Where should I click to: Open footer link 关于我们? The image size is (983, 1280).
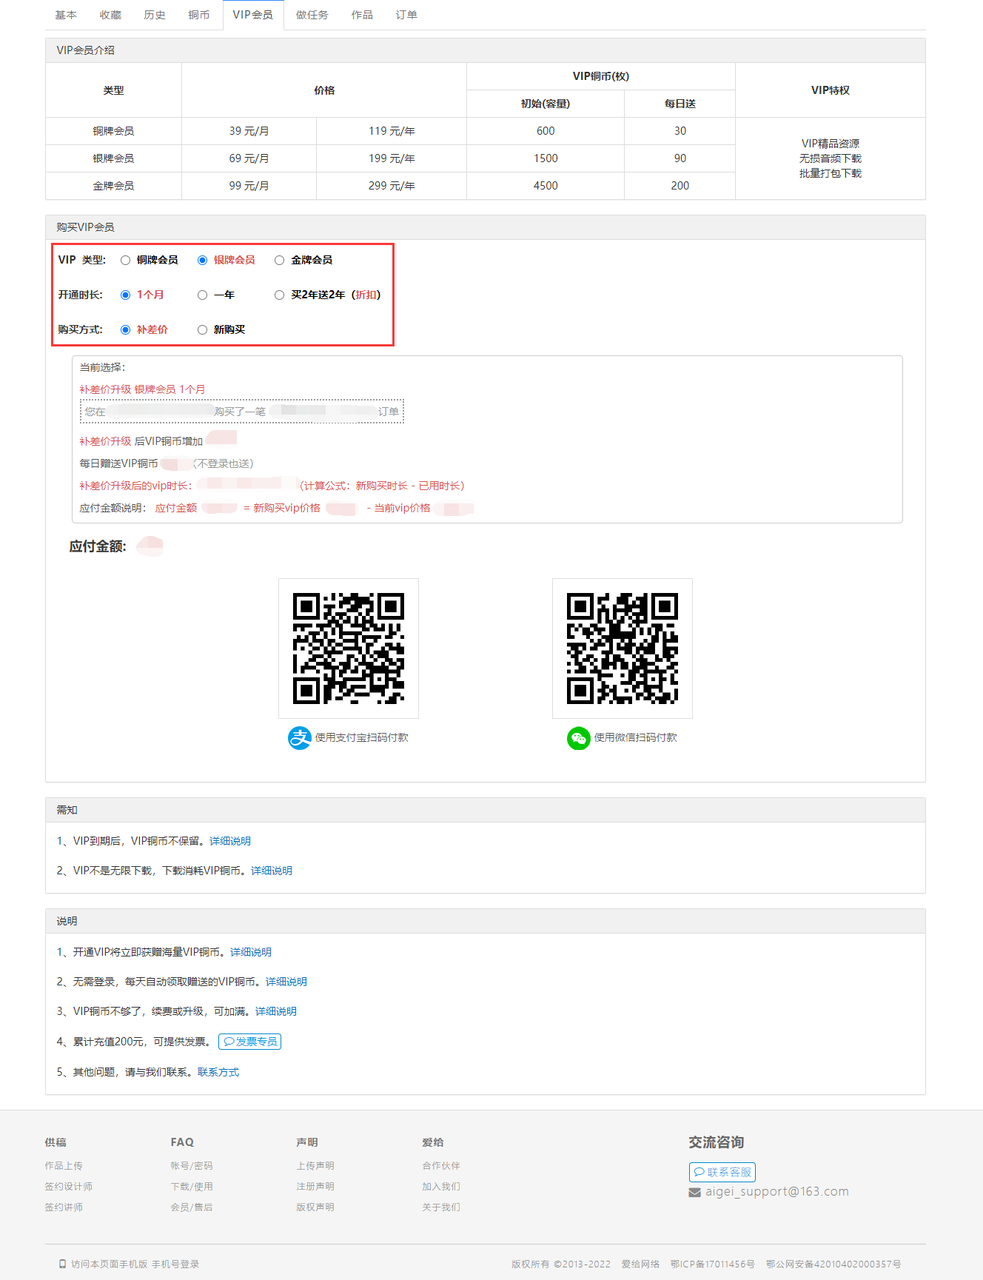click(441, 1208)
